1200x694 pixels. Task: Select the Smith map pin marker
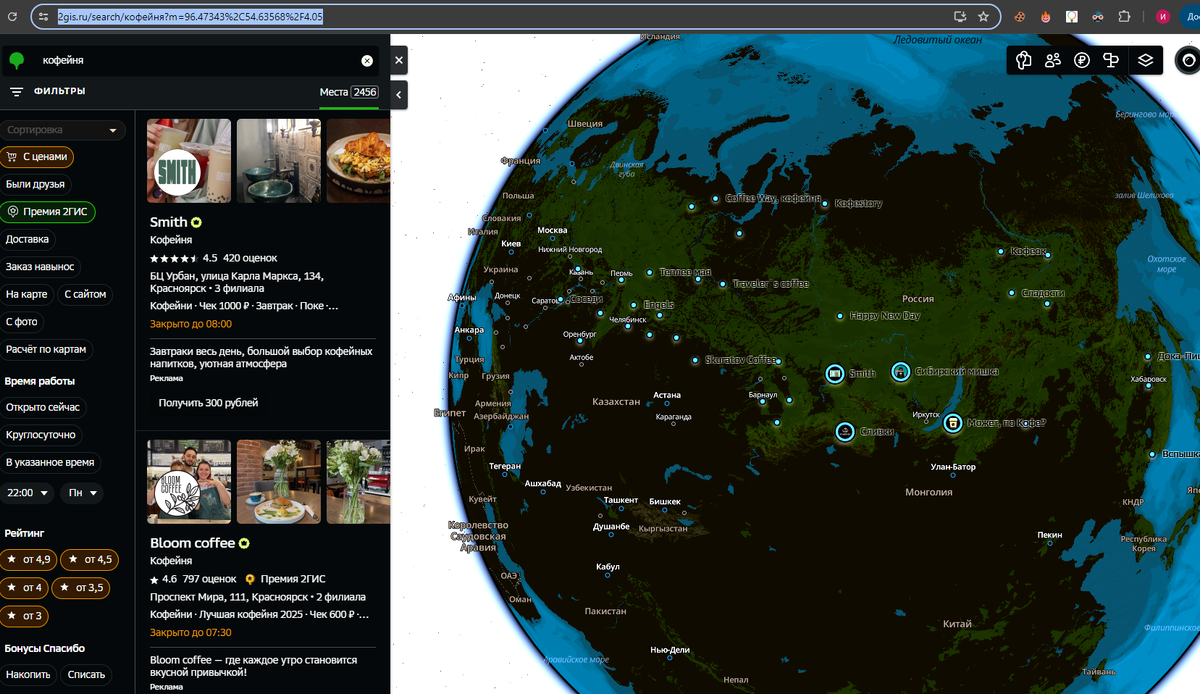[835, 373]
